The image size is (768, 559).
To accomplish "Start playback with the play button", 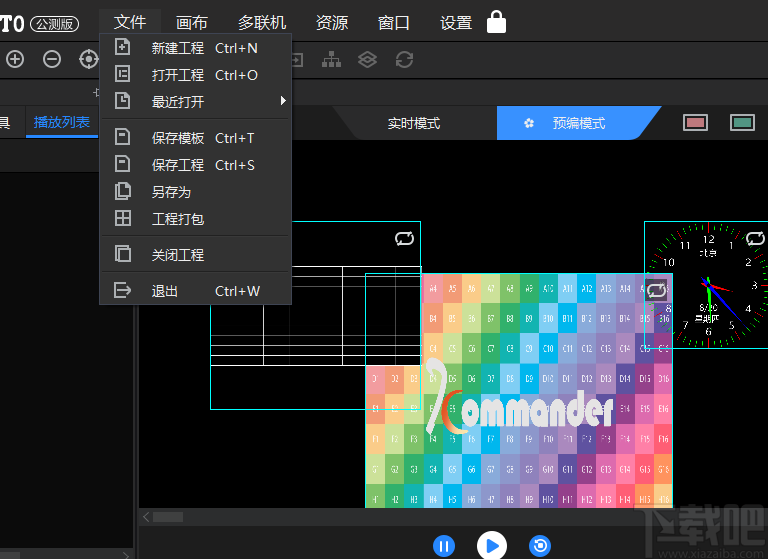I will click(x=492, y=545).
